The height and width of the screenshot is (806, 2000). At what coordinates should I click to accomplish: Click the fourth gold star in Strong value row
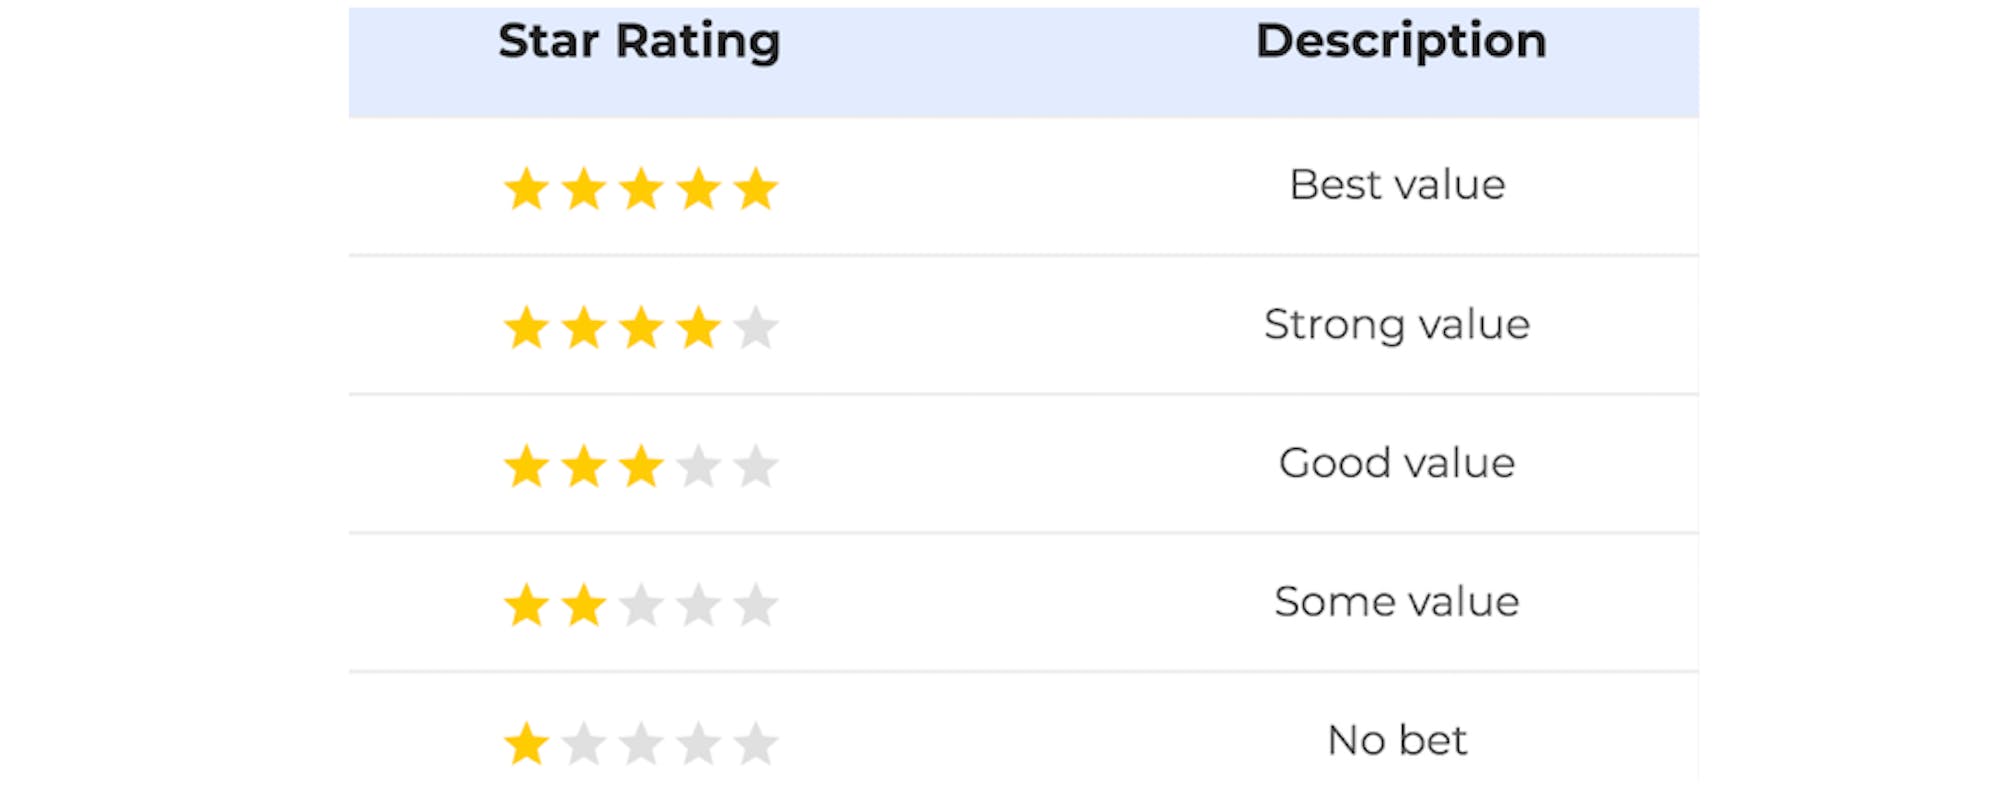coord(698,328)
